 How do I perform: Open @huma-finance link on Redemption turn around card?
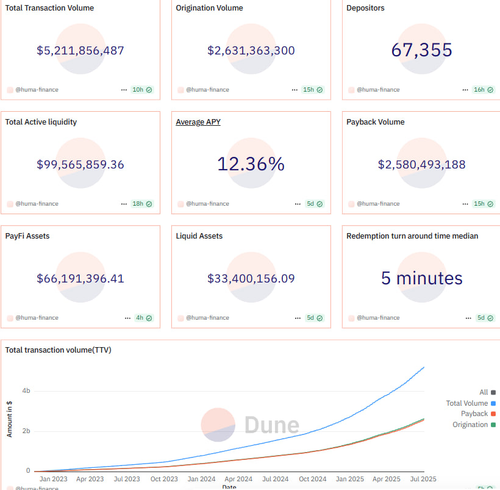click(378, 318)
